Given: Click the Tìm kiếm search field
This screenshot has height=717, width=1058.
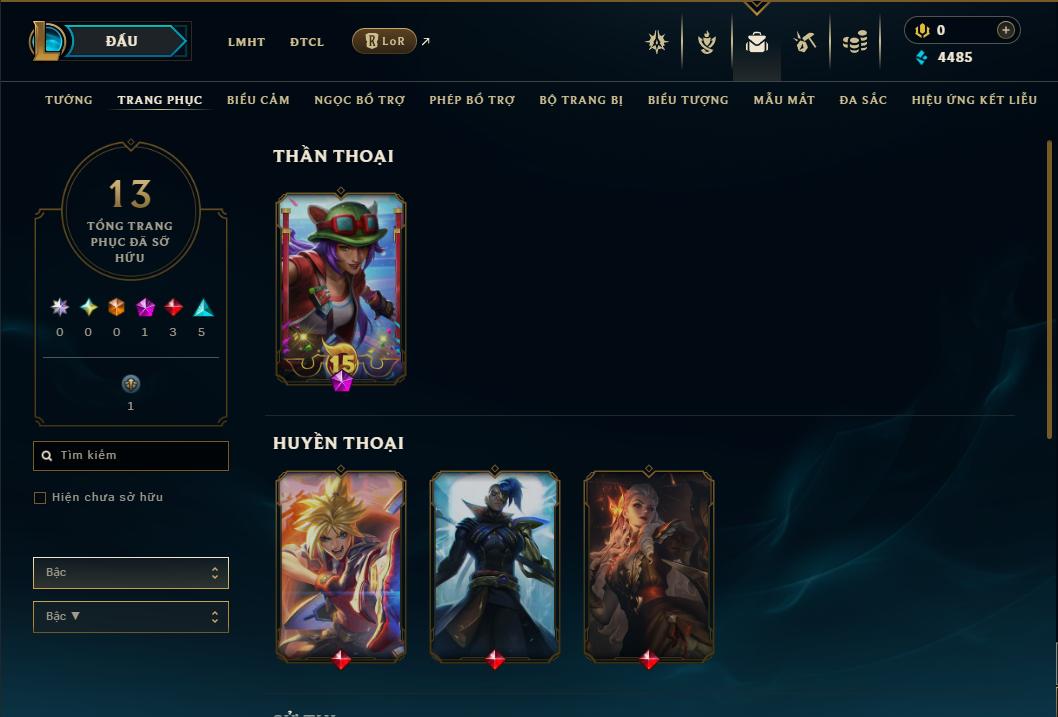Looking at the screenshot, I should [131, 456].
